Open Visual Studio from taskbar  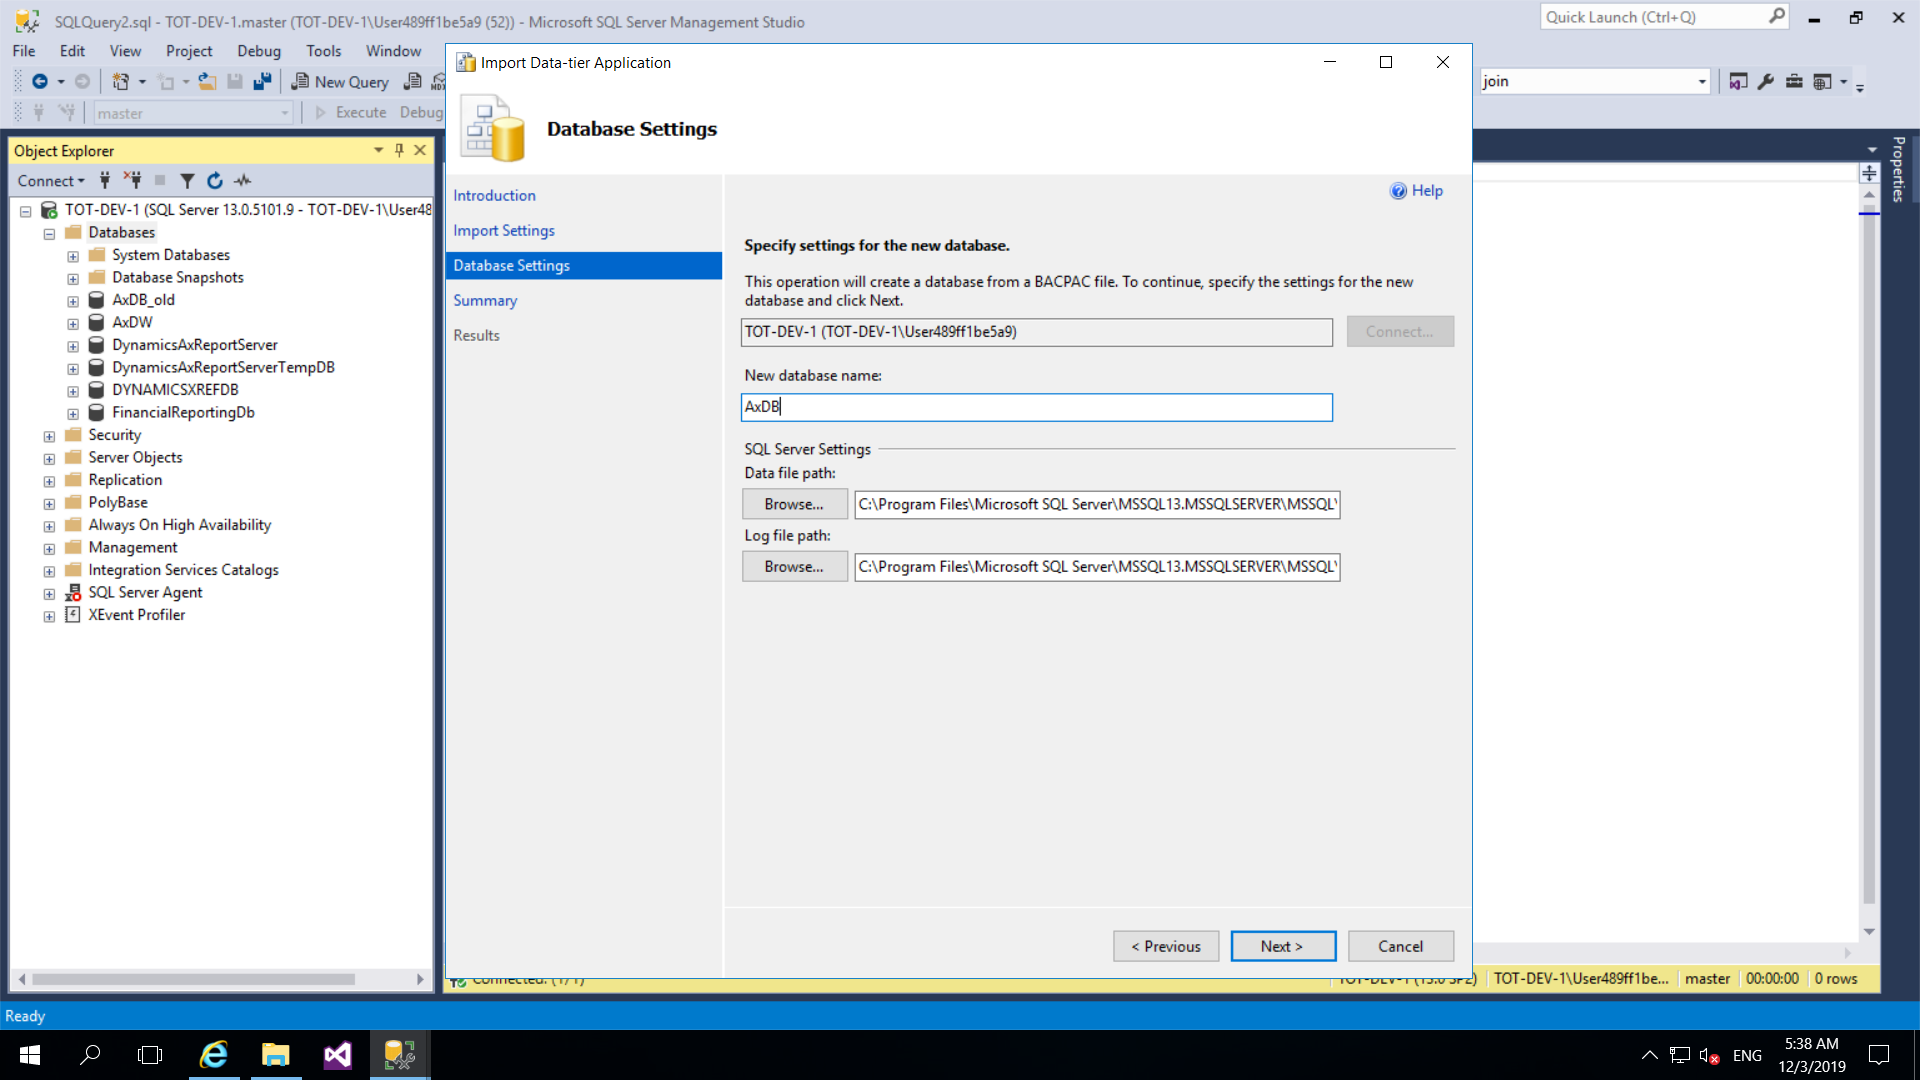[338, 1055]
